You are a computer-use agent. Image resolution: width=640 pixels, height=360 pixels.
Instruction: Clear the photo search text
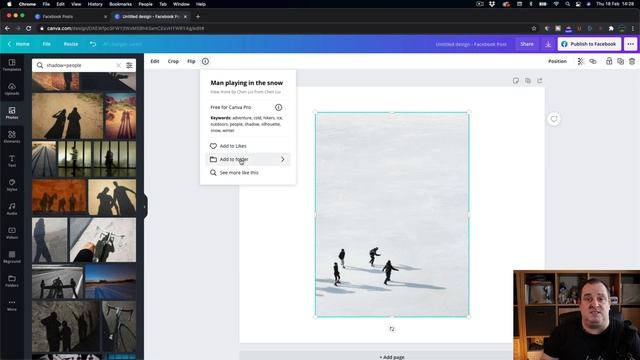pos(118,65)
